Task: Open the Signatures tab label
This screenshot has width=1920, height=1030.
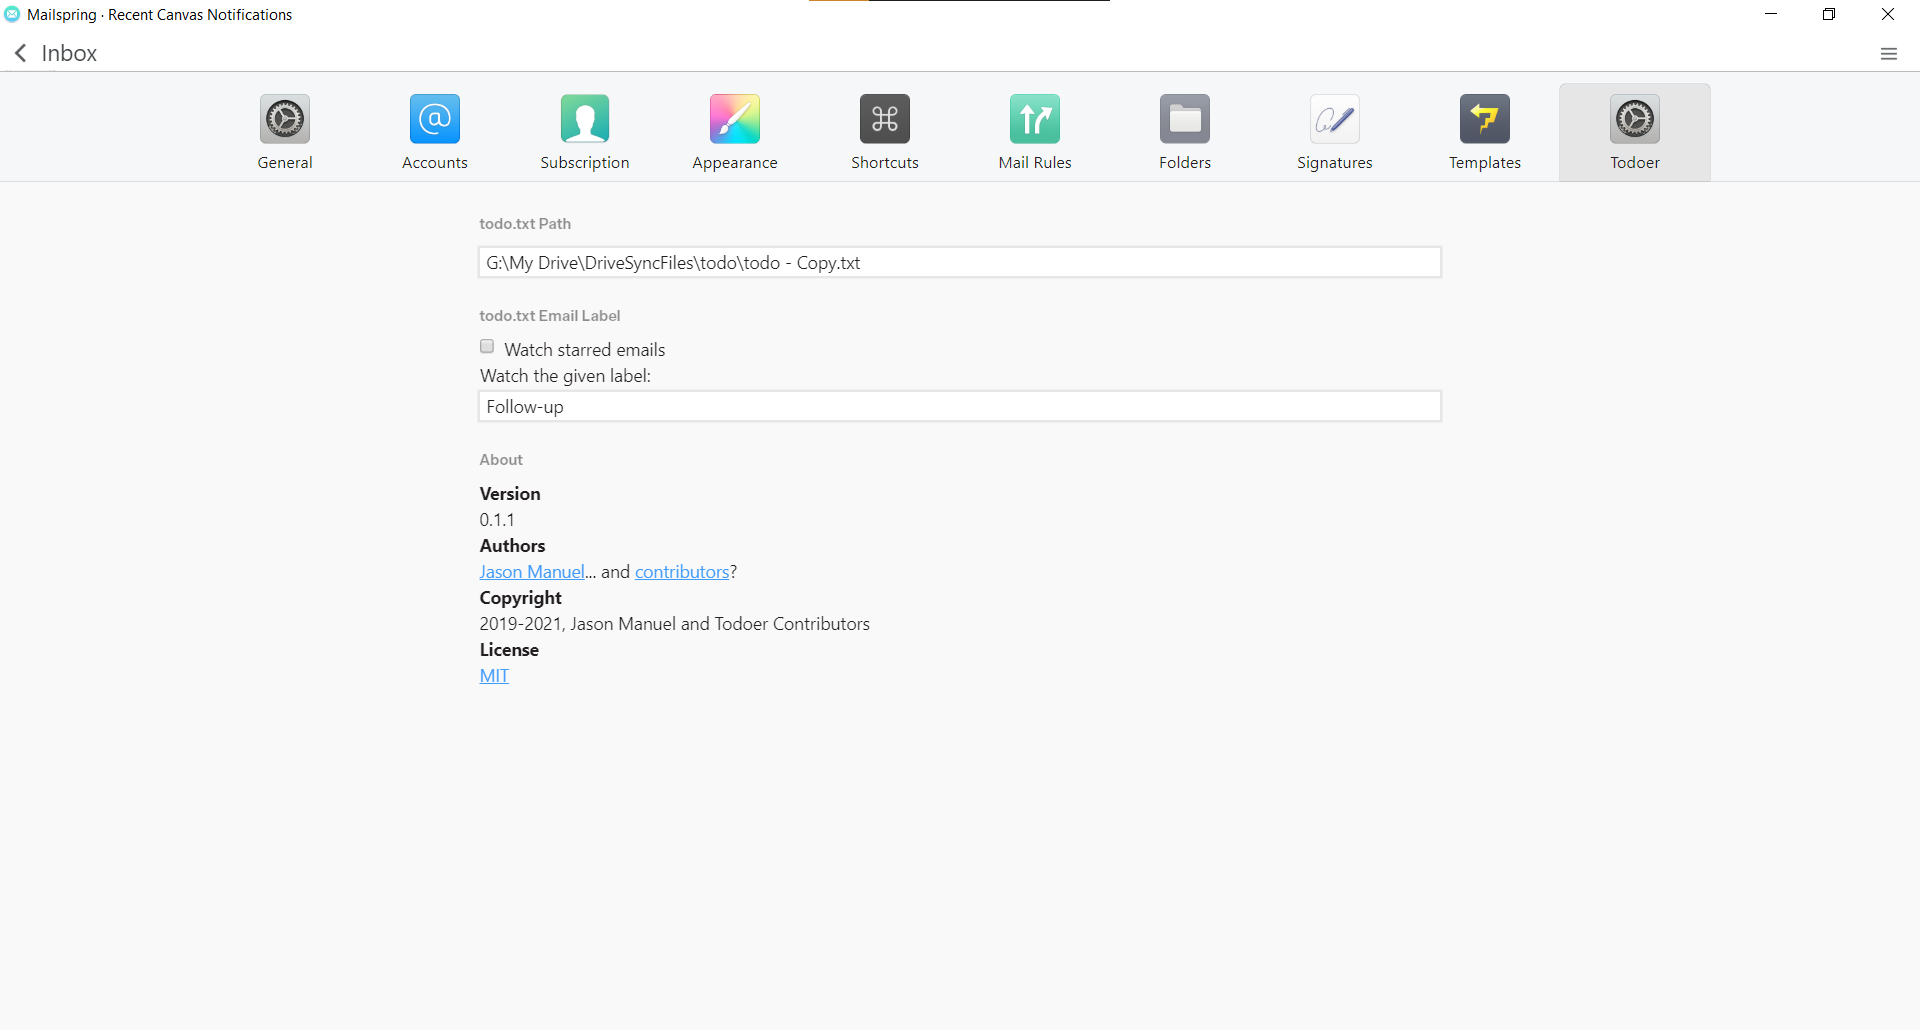Action: tap(1335, 162)
